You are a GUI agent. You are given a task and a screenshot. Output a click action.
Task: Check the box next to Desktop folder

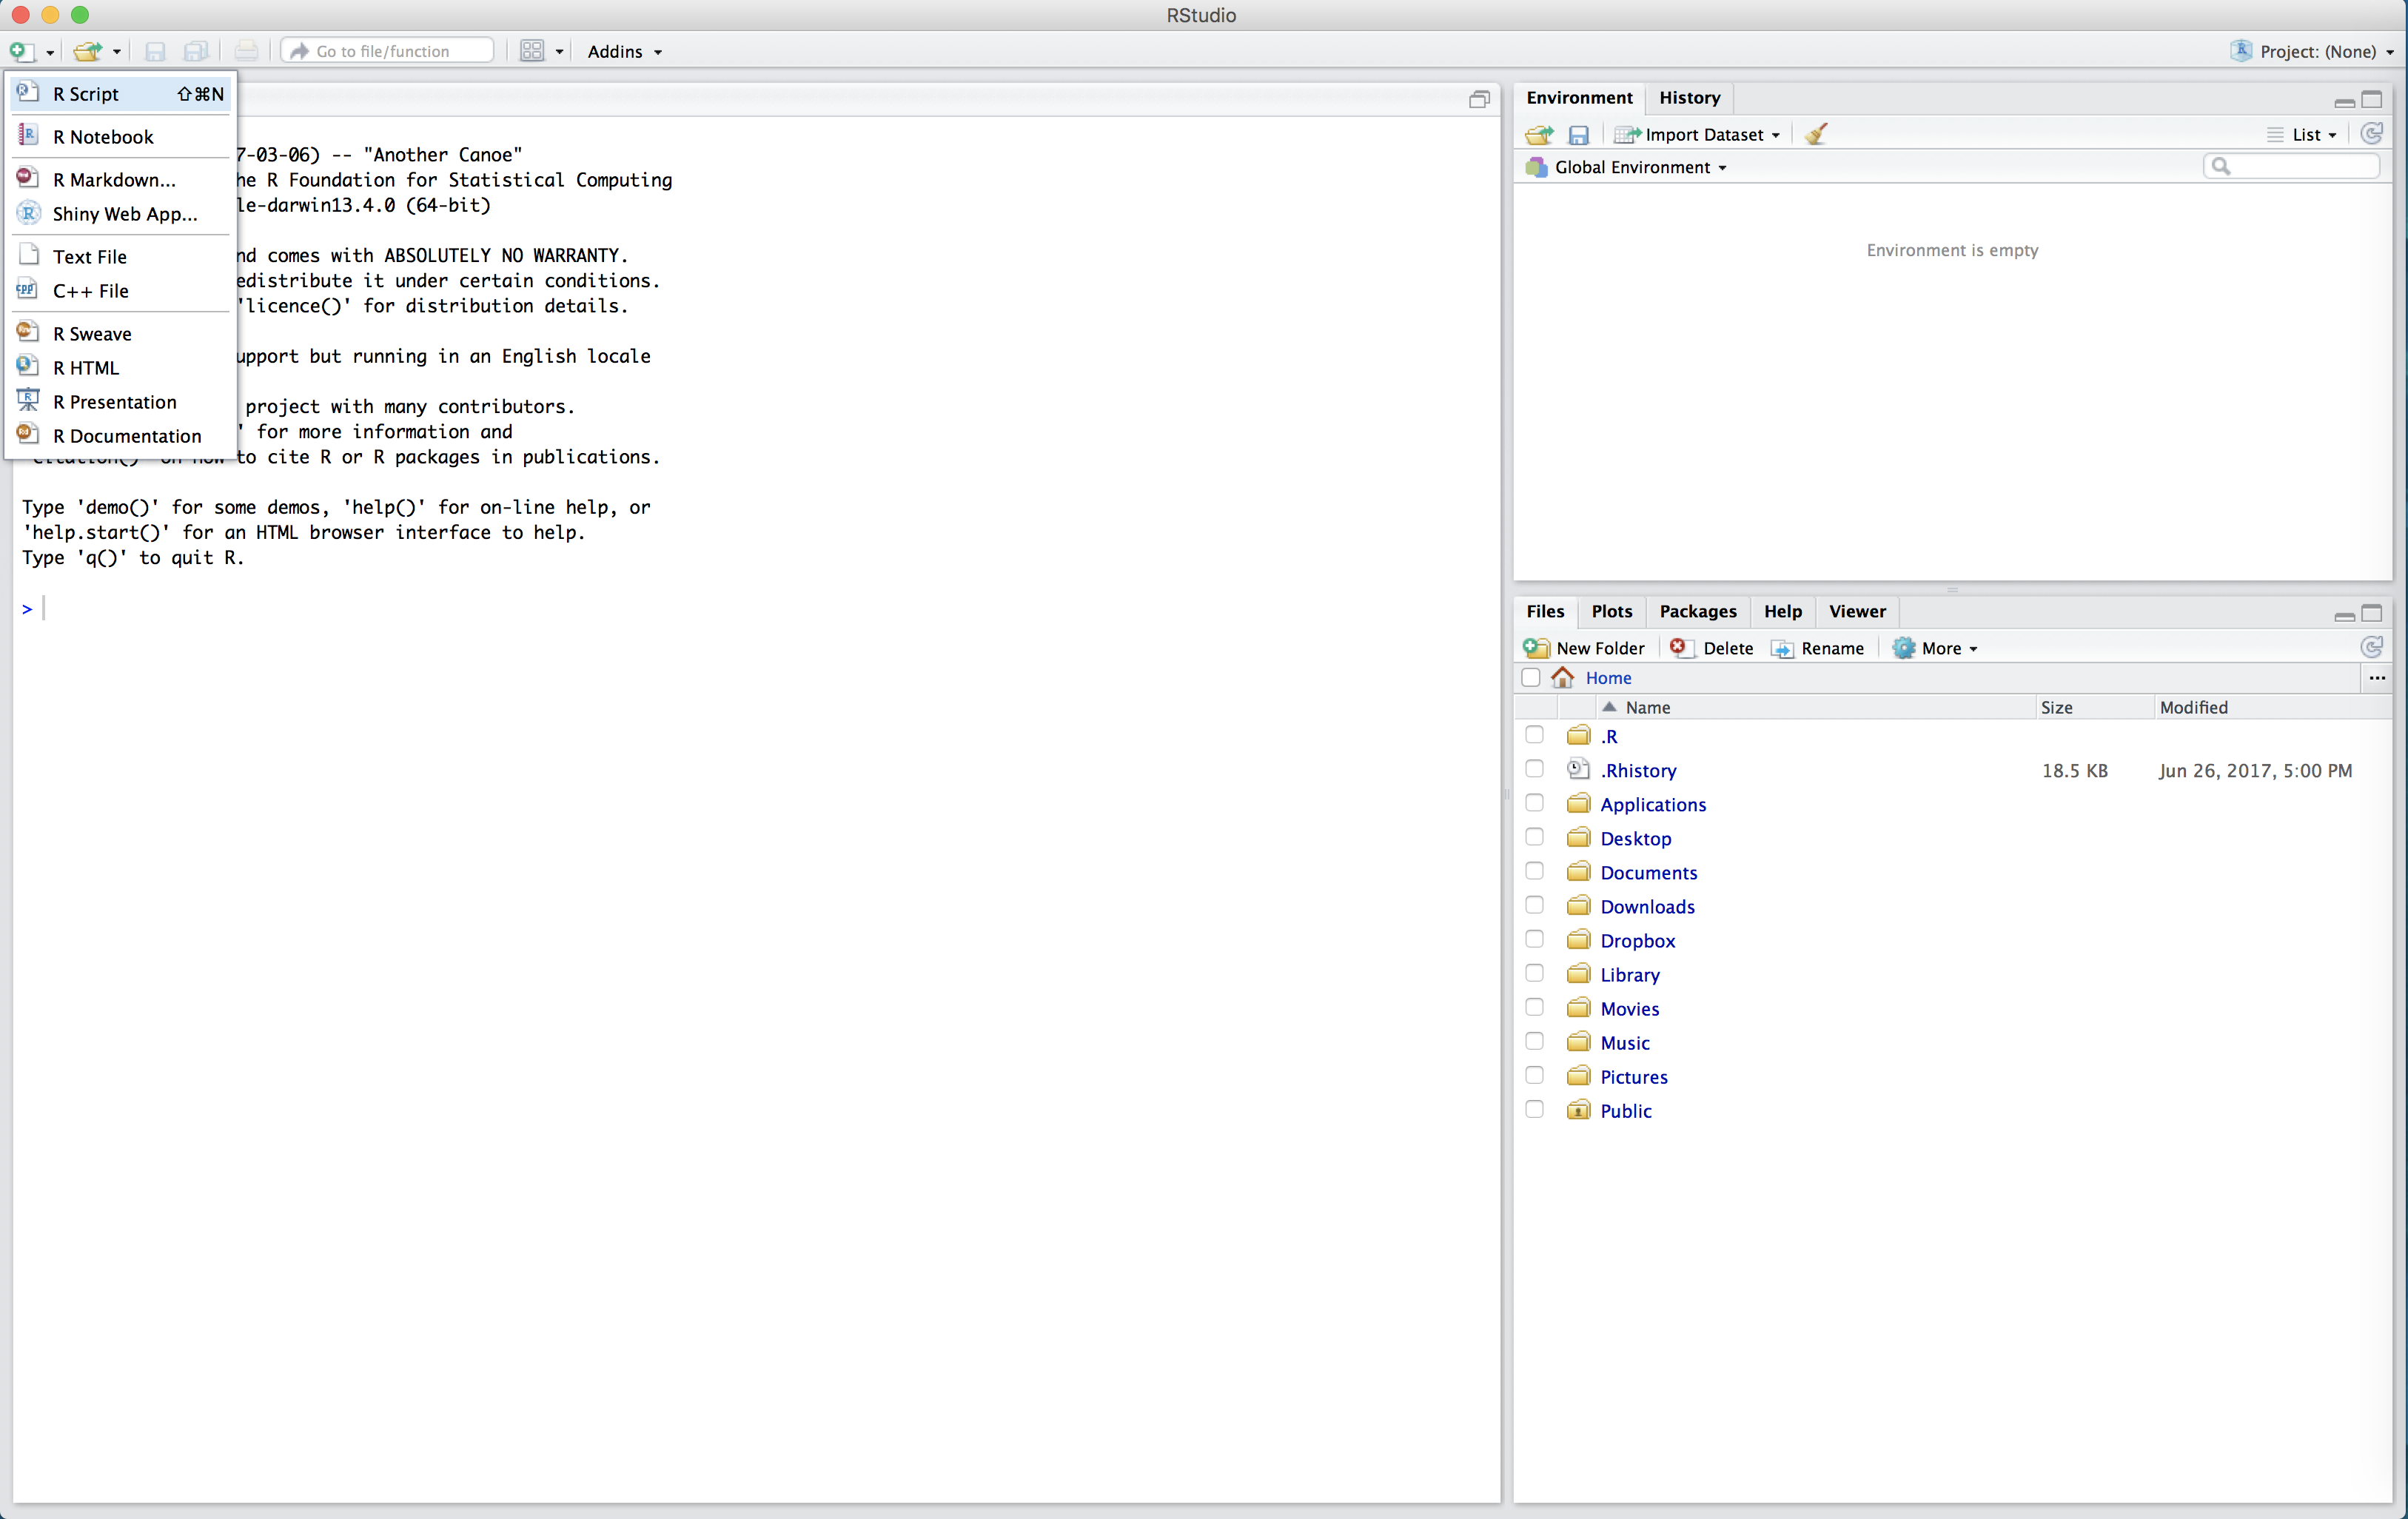coord(1534,838)
